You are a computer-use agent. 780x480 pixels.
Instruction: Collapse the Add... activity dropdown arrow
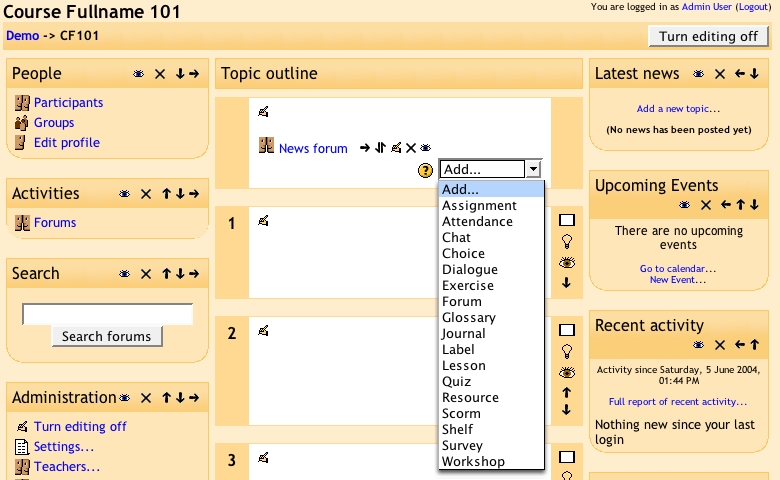tap(534, 170)
